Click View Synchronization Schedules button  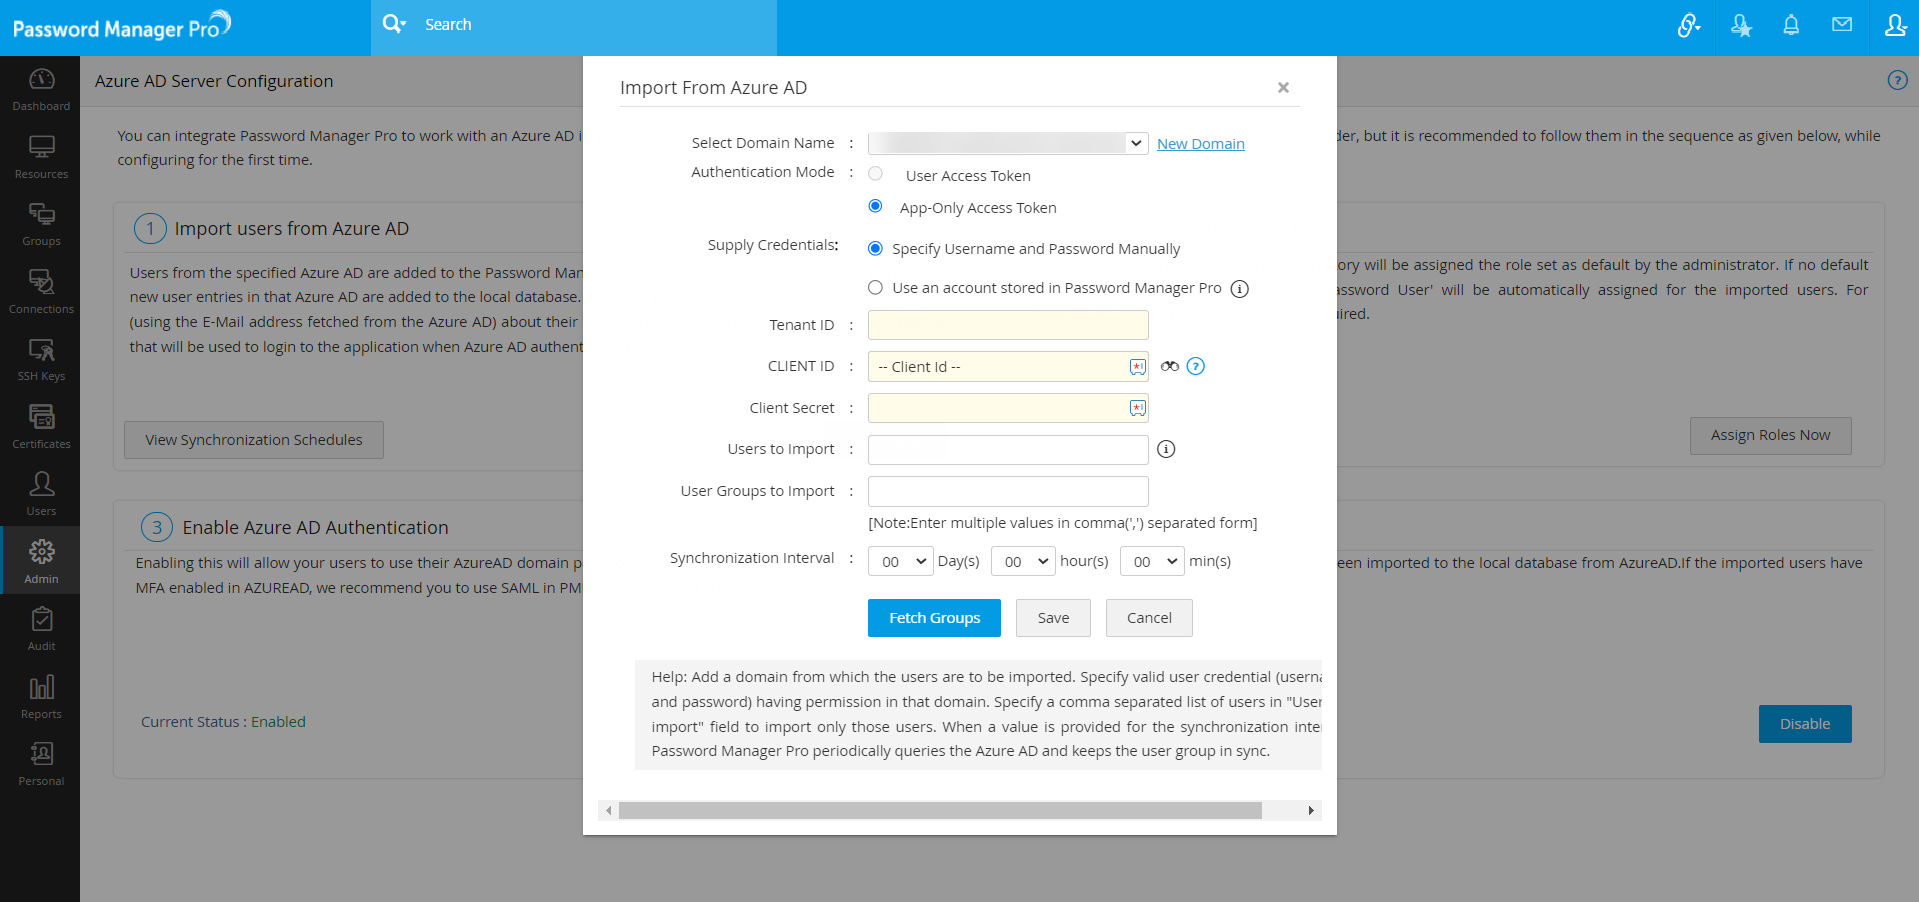[x=254, y=440]
